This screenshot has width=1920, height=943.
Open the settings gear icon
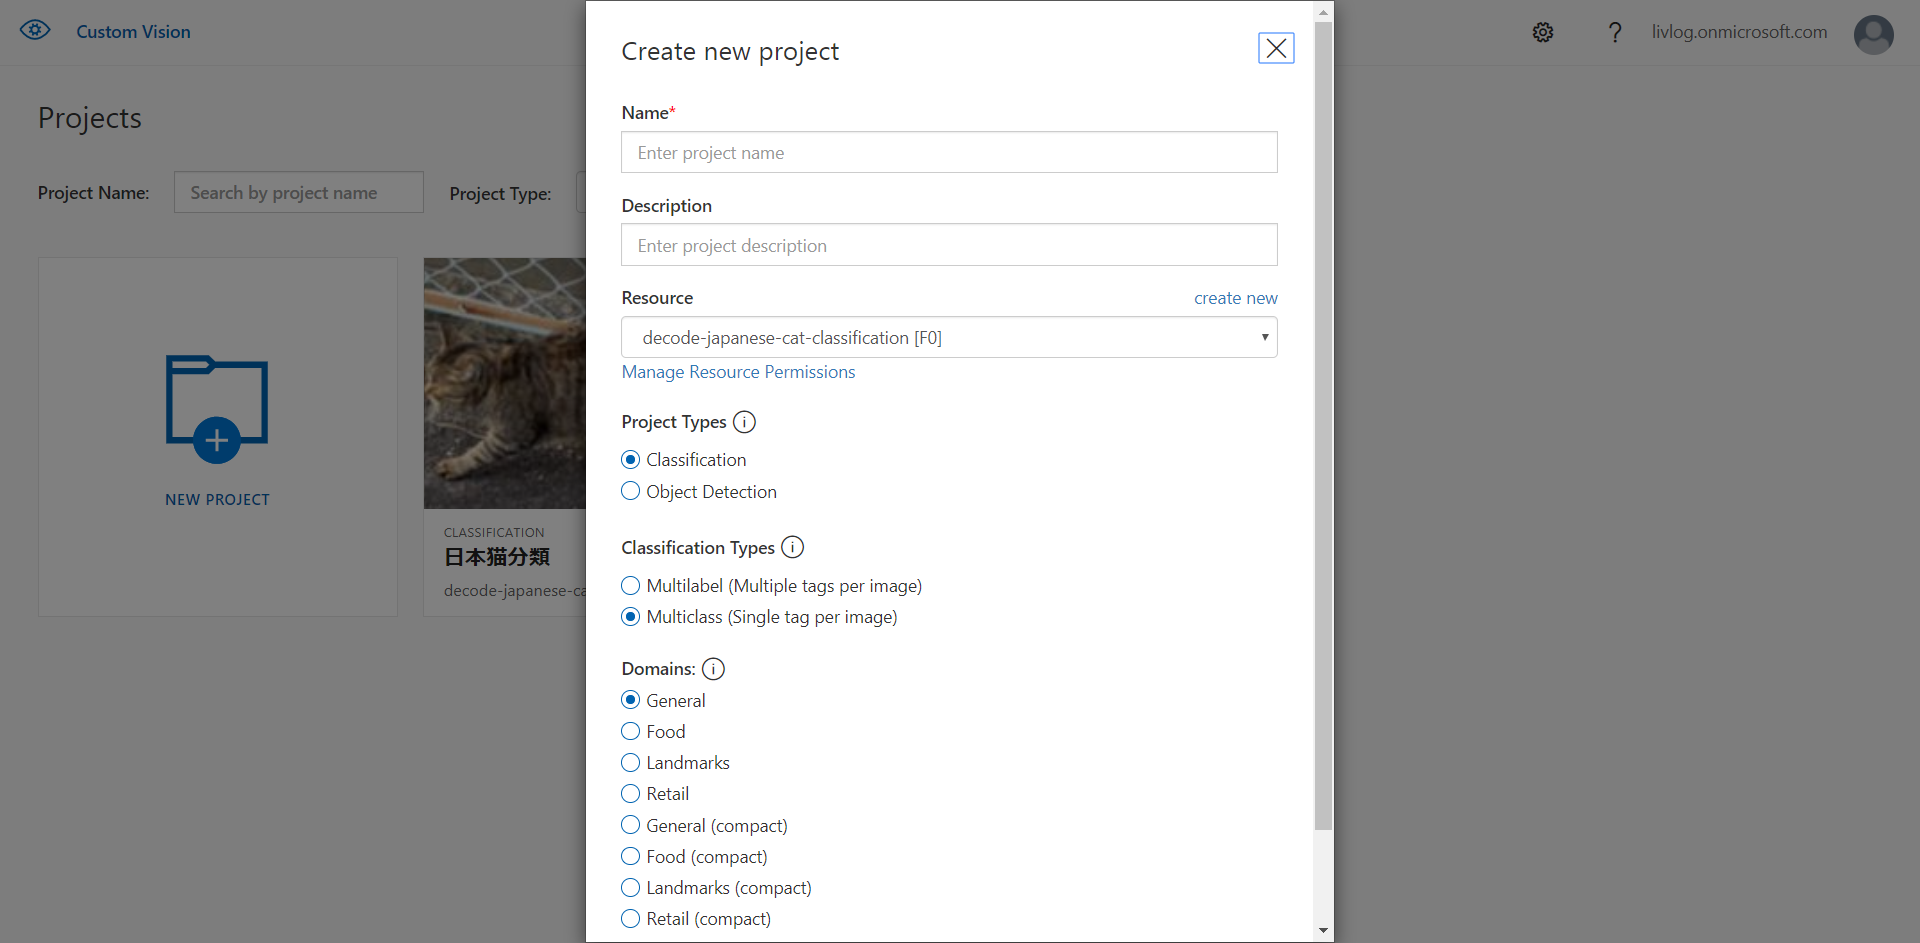click(x=1543, y=32)
